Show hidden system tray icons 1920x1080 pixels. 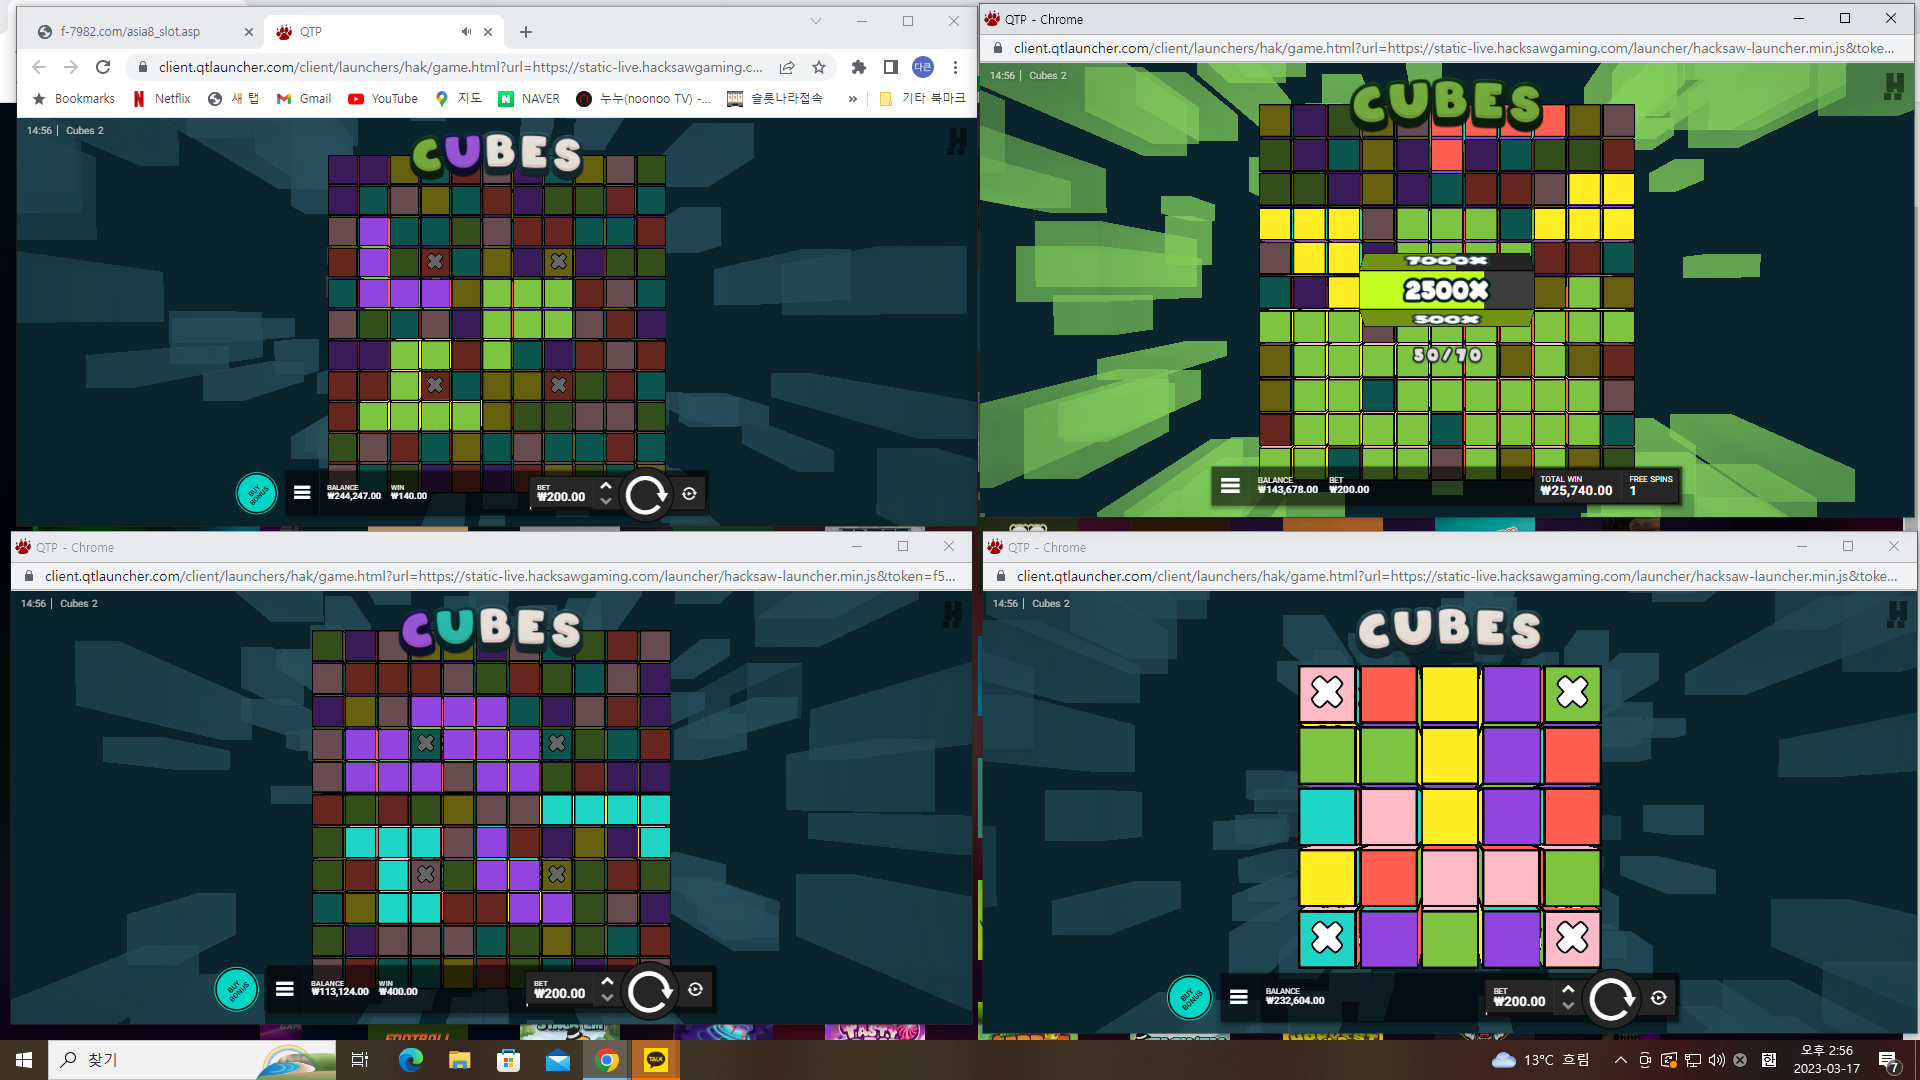pyautogui.click(x=1620, y=1060)
